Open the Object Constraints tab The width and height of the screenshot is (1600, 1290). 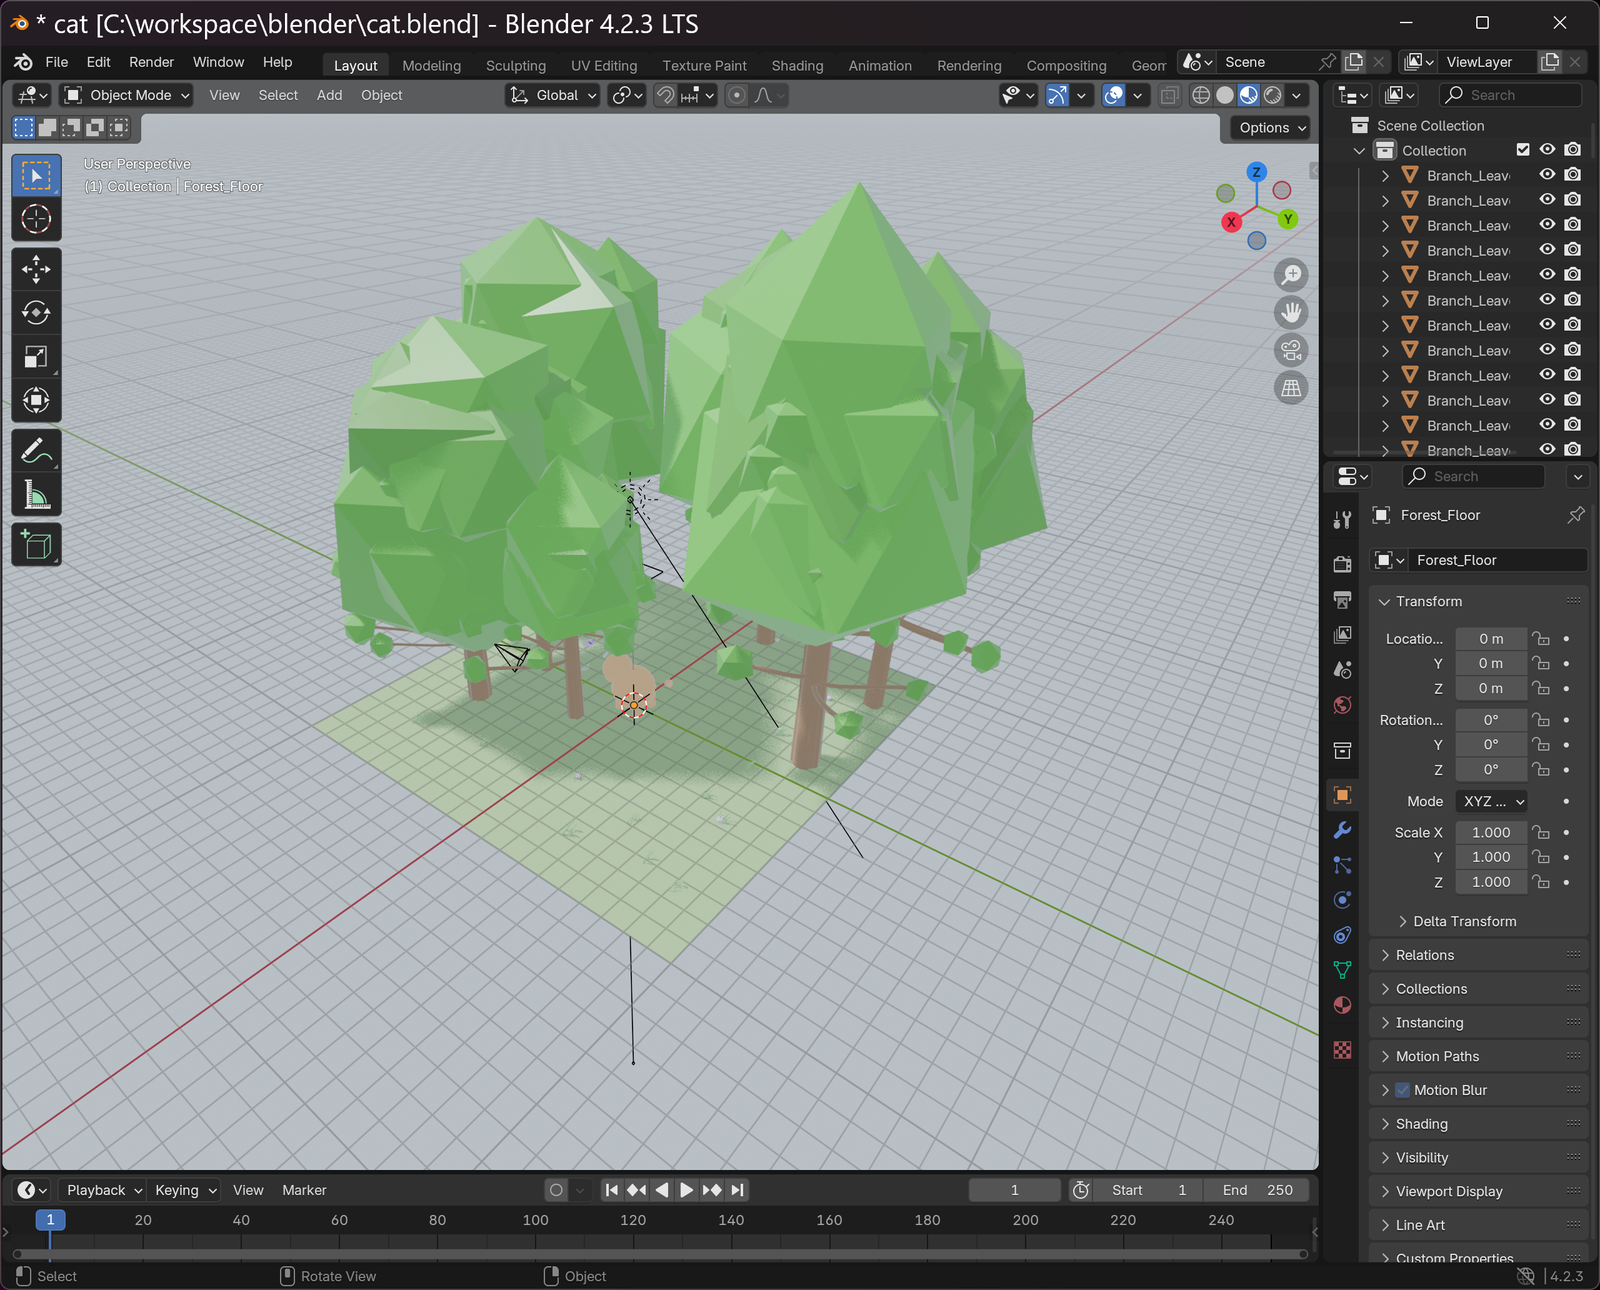click(x=1342, y=935)
